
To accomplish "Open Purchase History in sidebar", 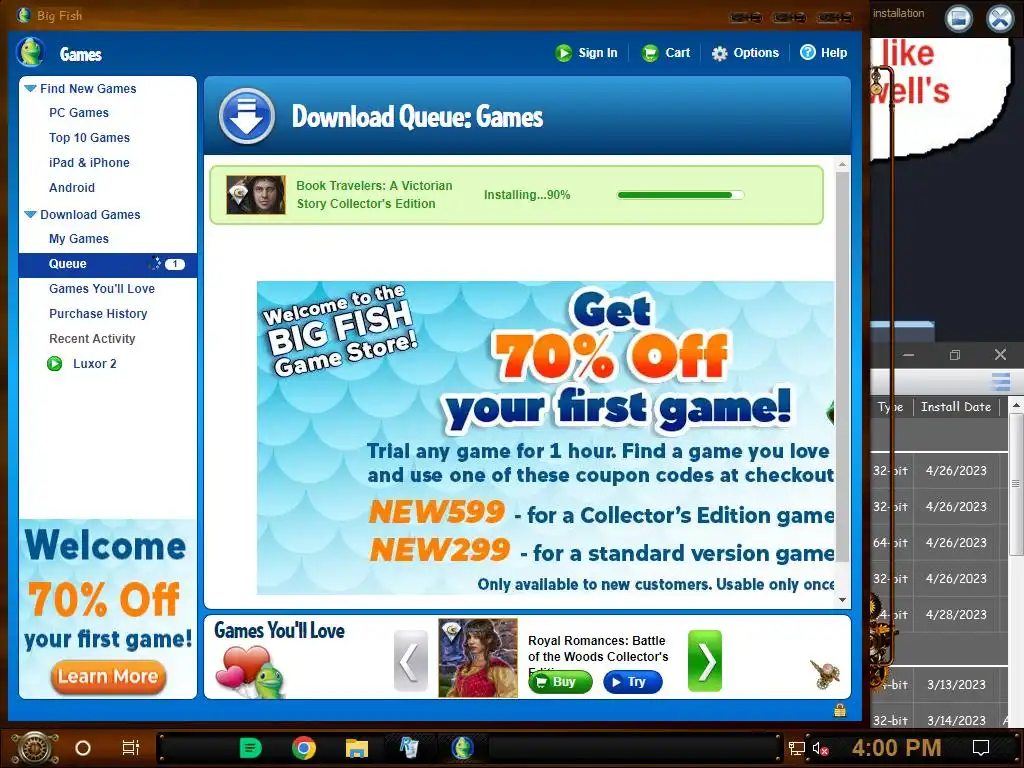I will point(98,313).
